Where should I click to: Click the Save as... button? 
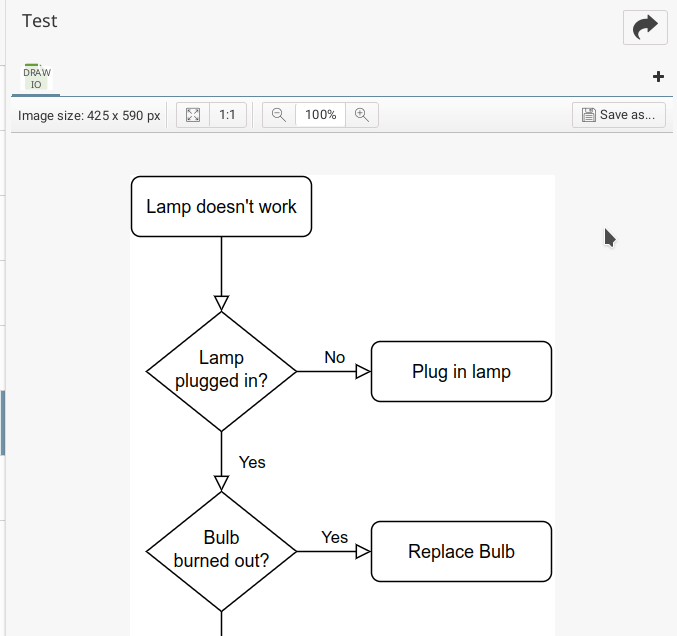coord(619,115)
